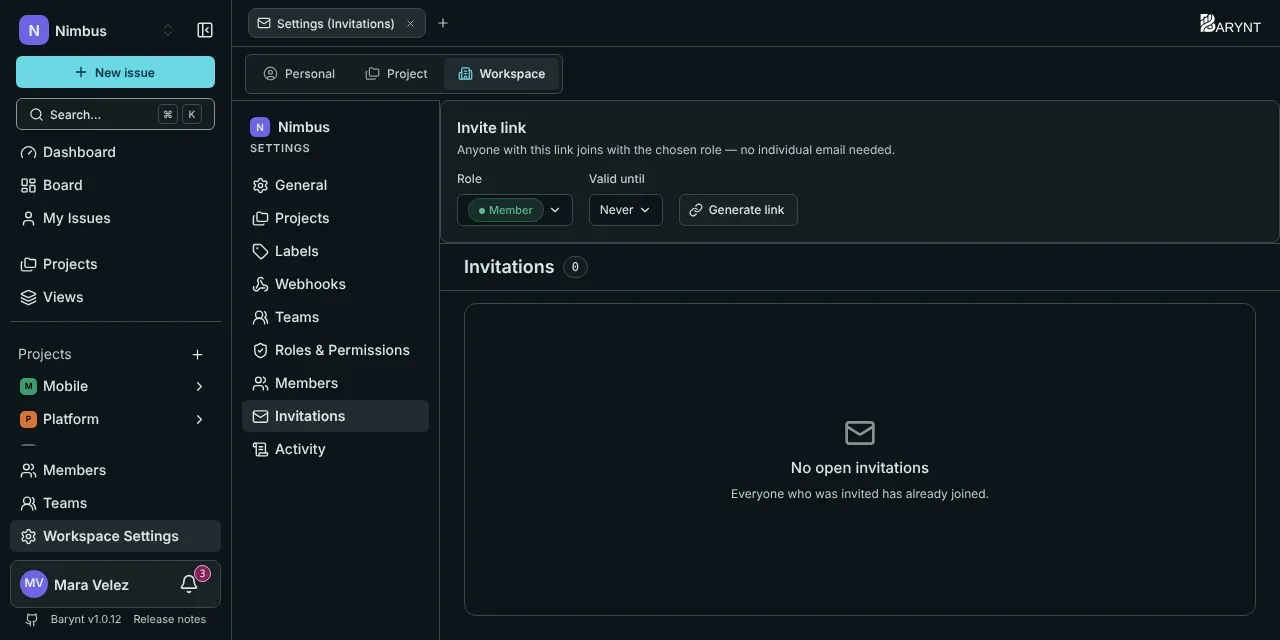Switch to the Project settings tab
The height and width of the screenshot is (640, 1280).
point(397,74)
